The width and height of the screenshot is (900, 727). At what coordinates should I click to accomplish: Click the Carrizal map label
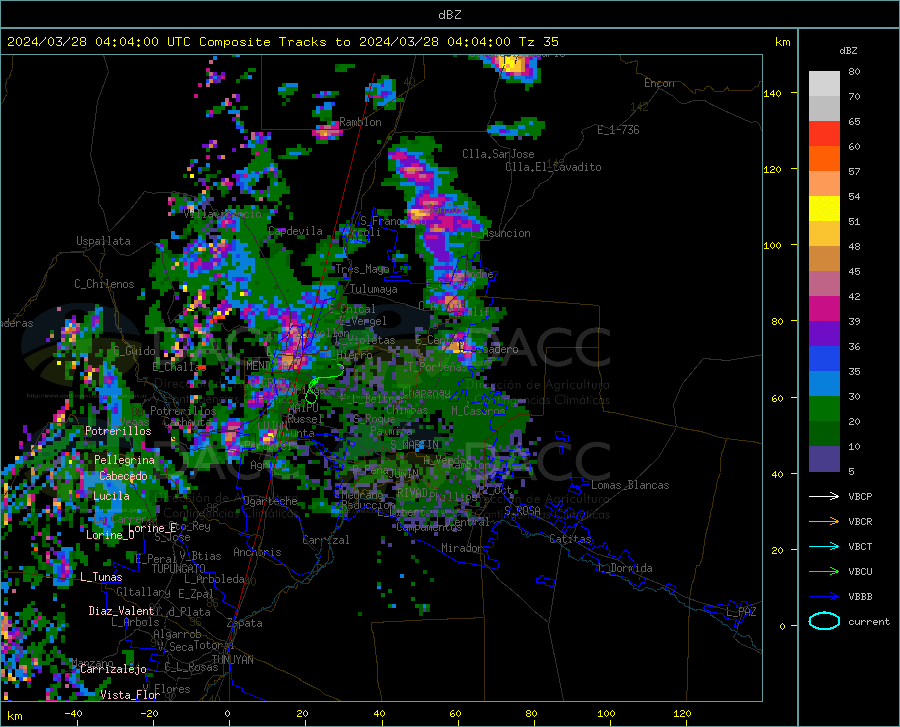coord(326,540)
